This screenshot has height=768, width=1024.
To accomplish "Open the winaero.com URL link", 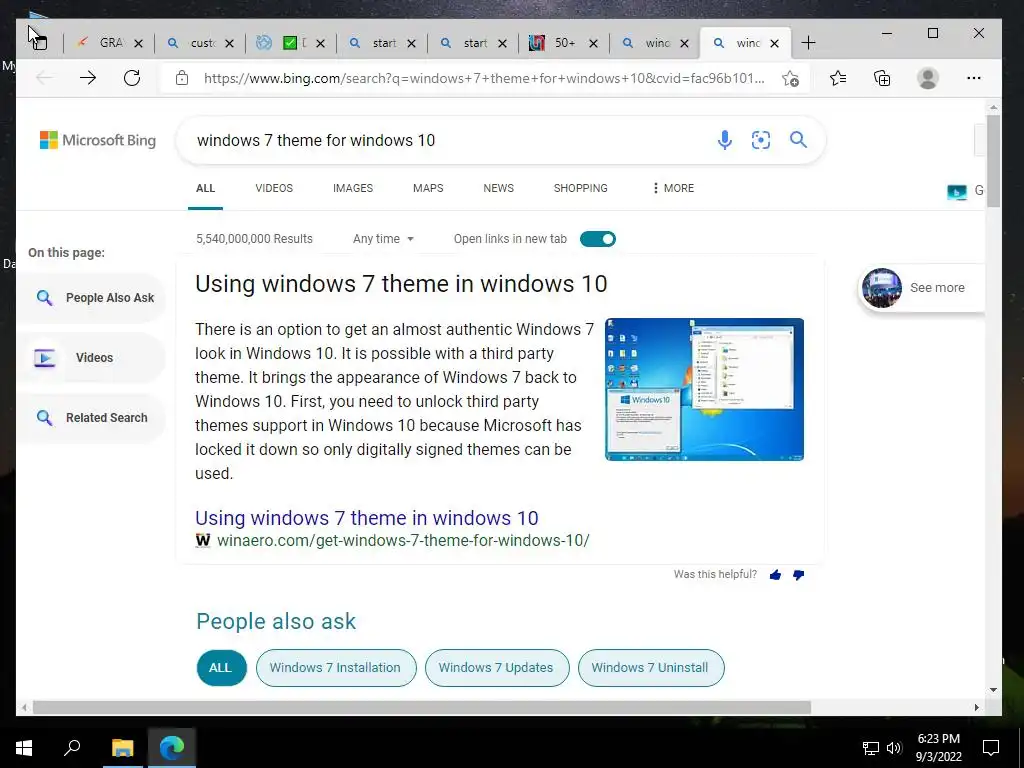I will point(403,541).
